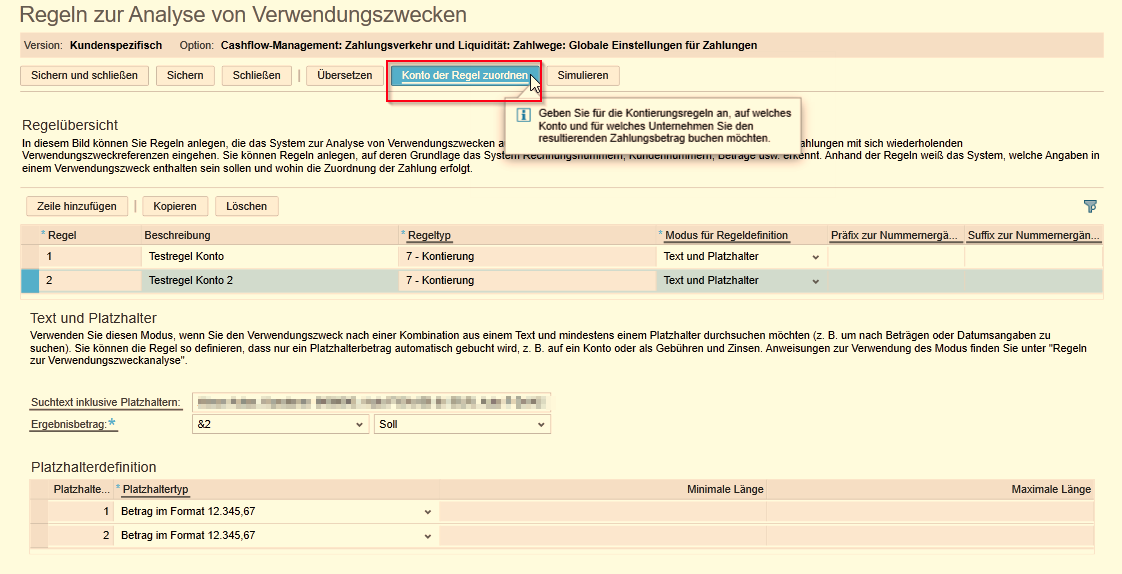The image size is (1122, 574).
Task: Click 'Sichern und schließen' button
Action: [x=84, y=75]
